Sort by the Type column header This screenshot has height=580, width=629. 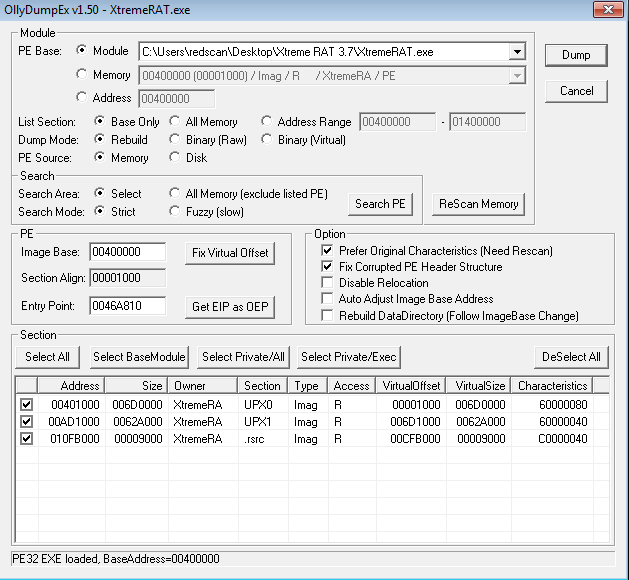[x=308, y=386]
